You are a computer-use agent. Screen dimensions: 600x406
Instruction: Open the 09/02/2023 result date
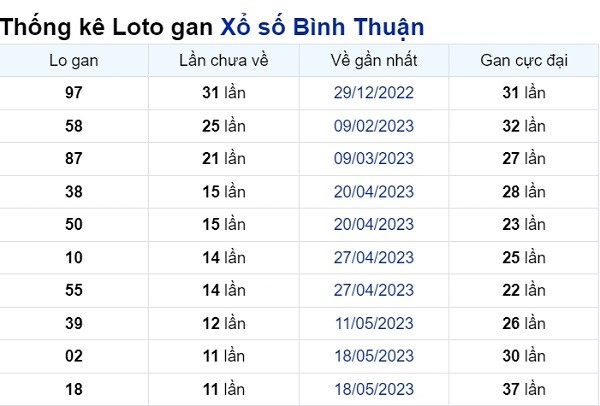point(373,126)
